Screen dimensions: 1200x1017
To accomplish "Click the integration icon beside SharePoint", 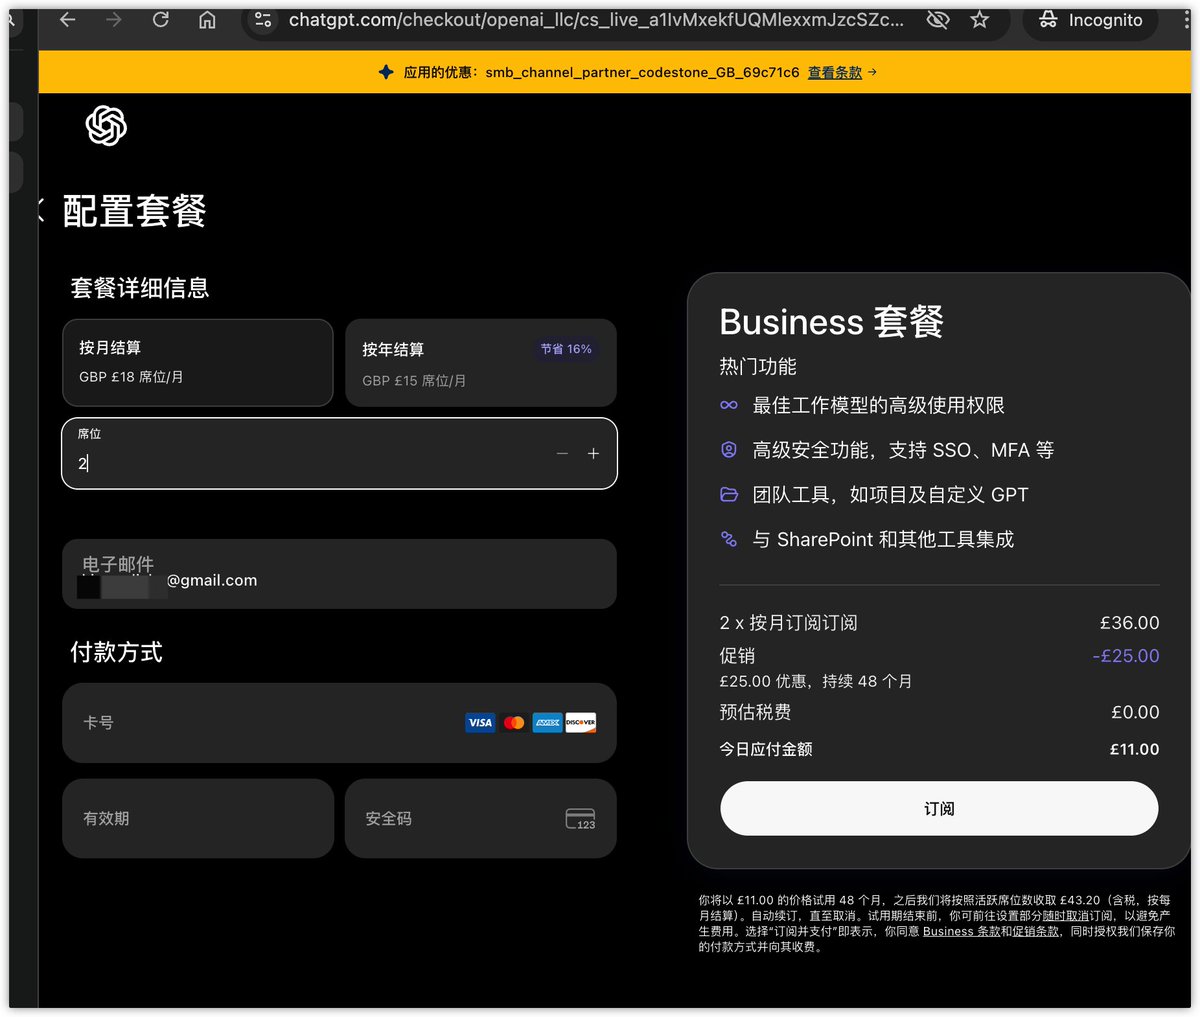I will point(729,539).
